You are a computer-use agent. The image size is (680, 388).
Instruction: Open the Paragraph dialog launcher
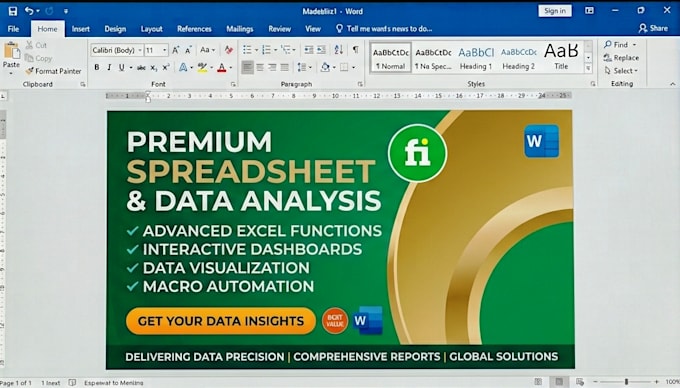click(x=360, y=84)
